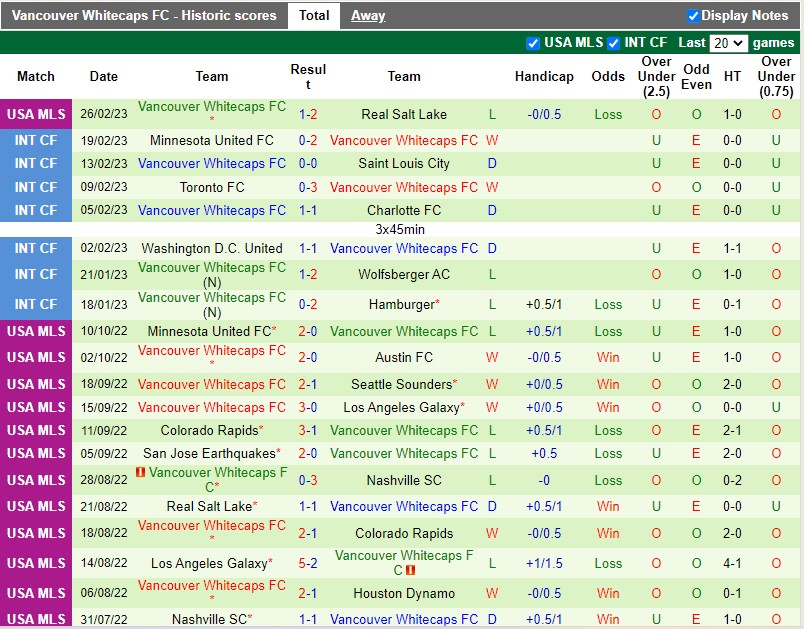Click the Nashville SC team link
The height and width of the screenshot is (629, 804).
[x=404, y=480]
